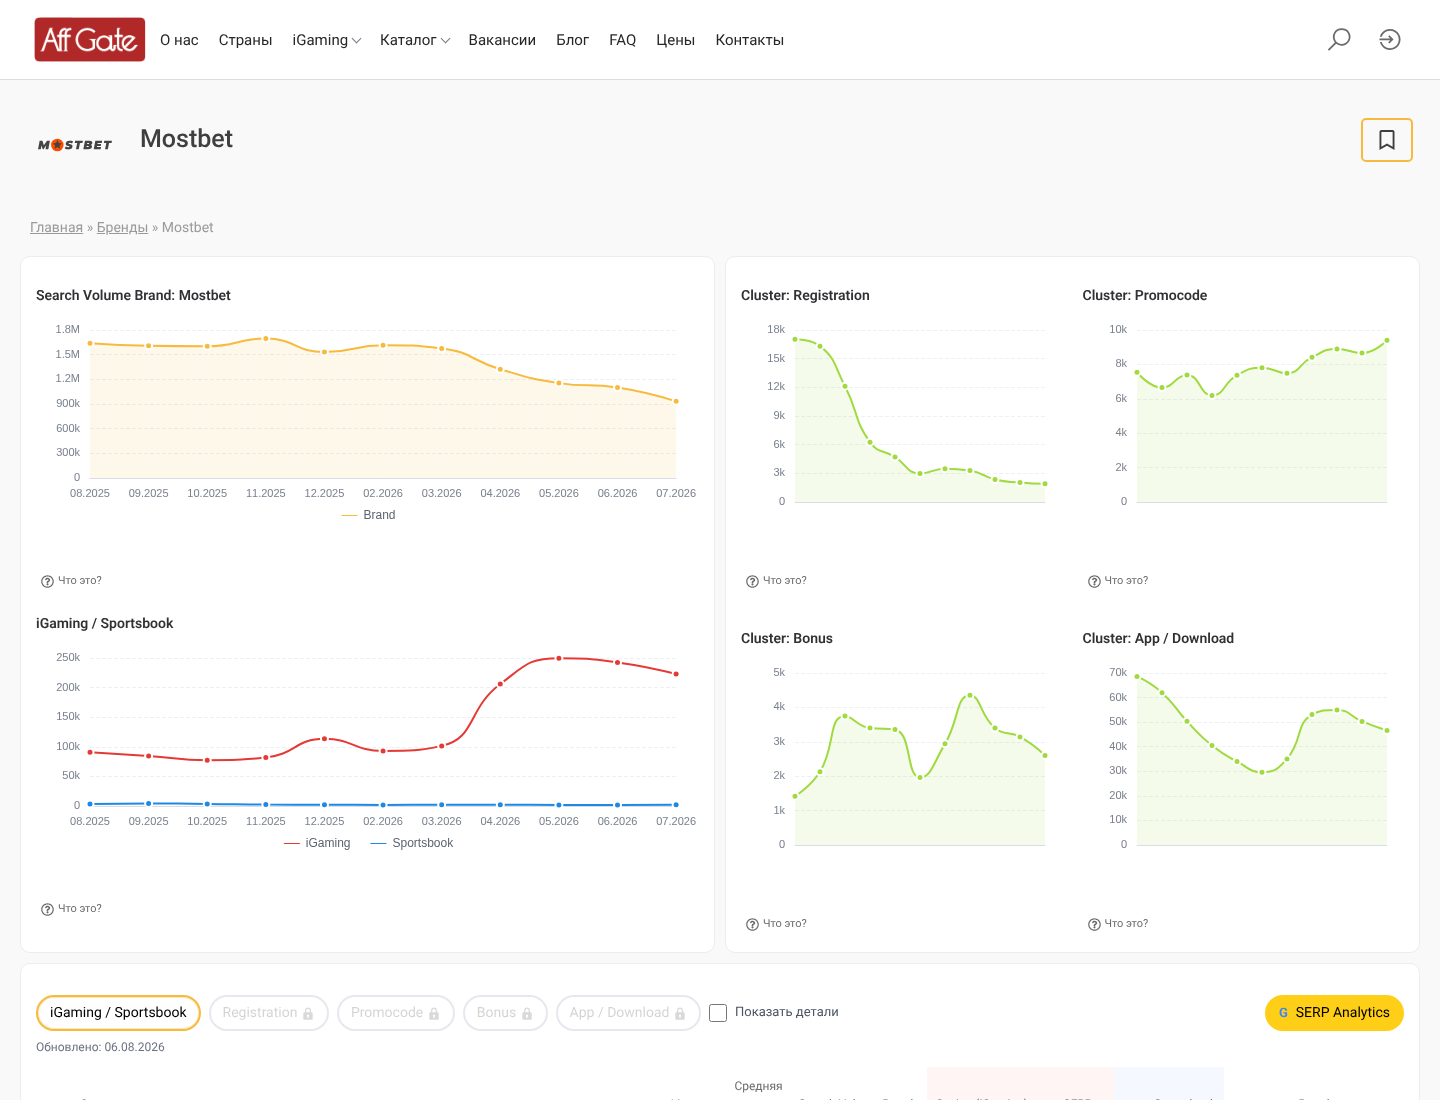The width and height of the screenshot is (1440, 1100).
Task: Click lock icon on Promocode tab
Action: [x=434, y=1014]
